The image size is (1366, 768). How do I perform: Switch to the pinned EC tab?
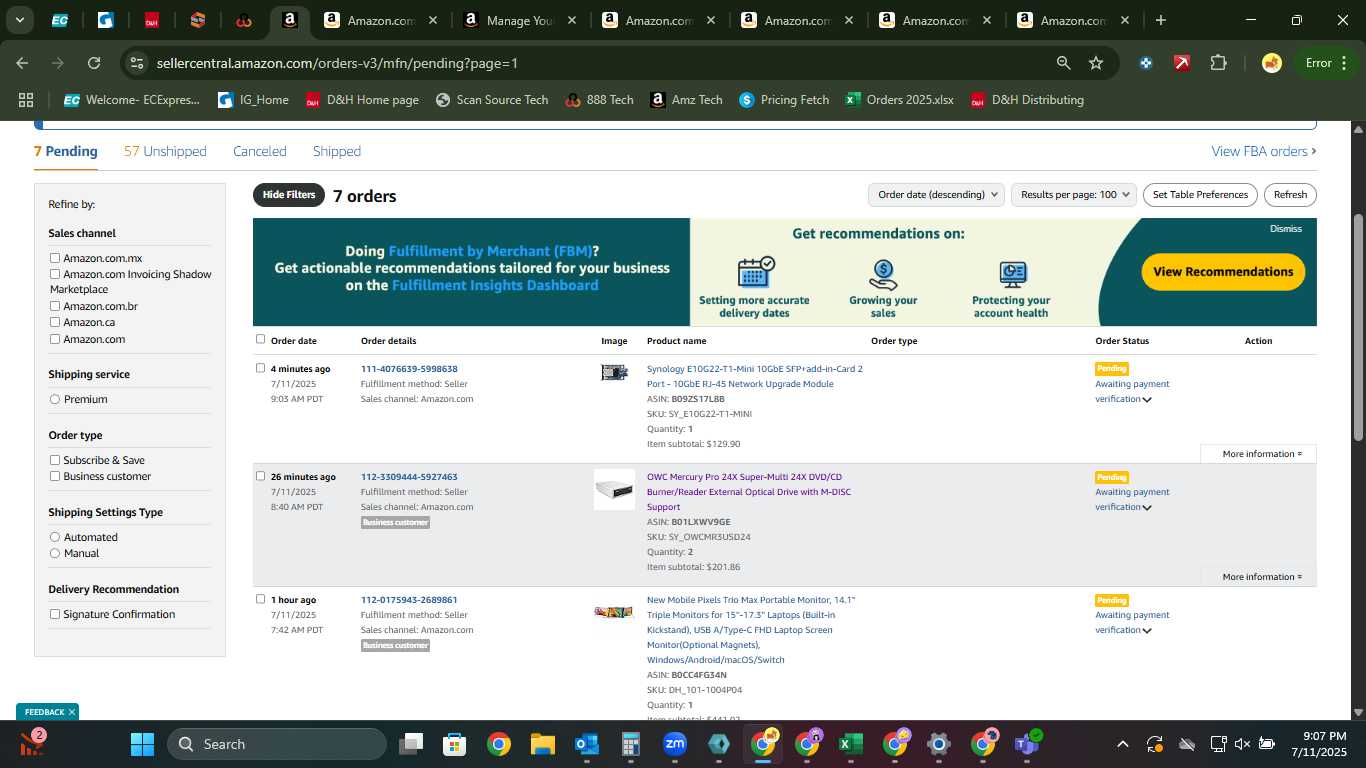coord(60,20)
